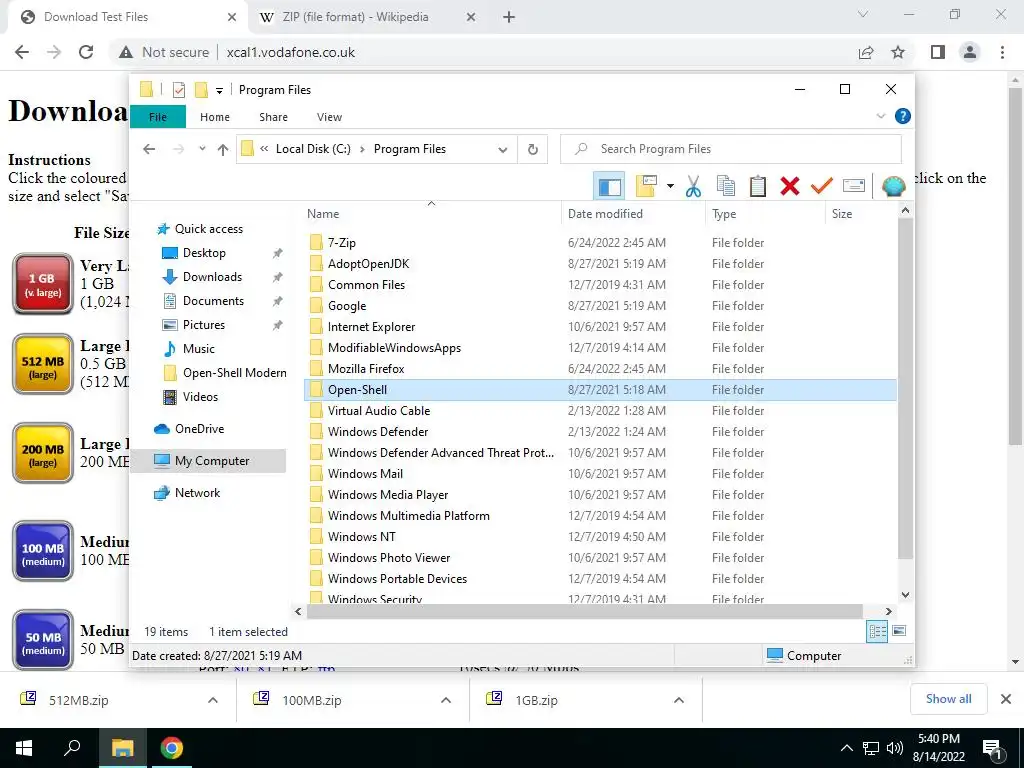Open the Home ribbon tab

pyautogui.click(x=215, y=117)
